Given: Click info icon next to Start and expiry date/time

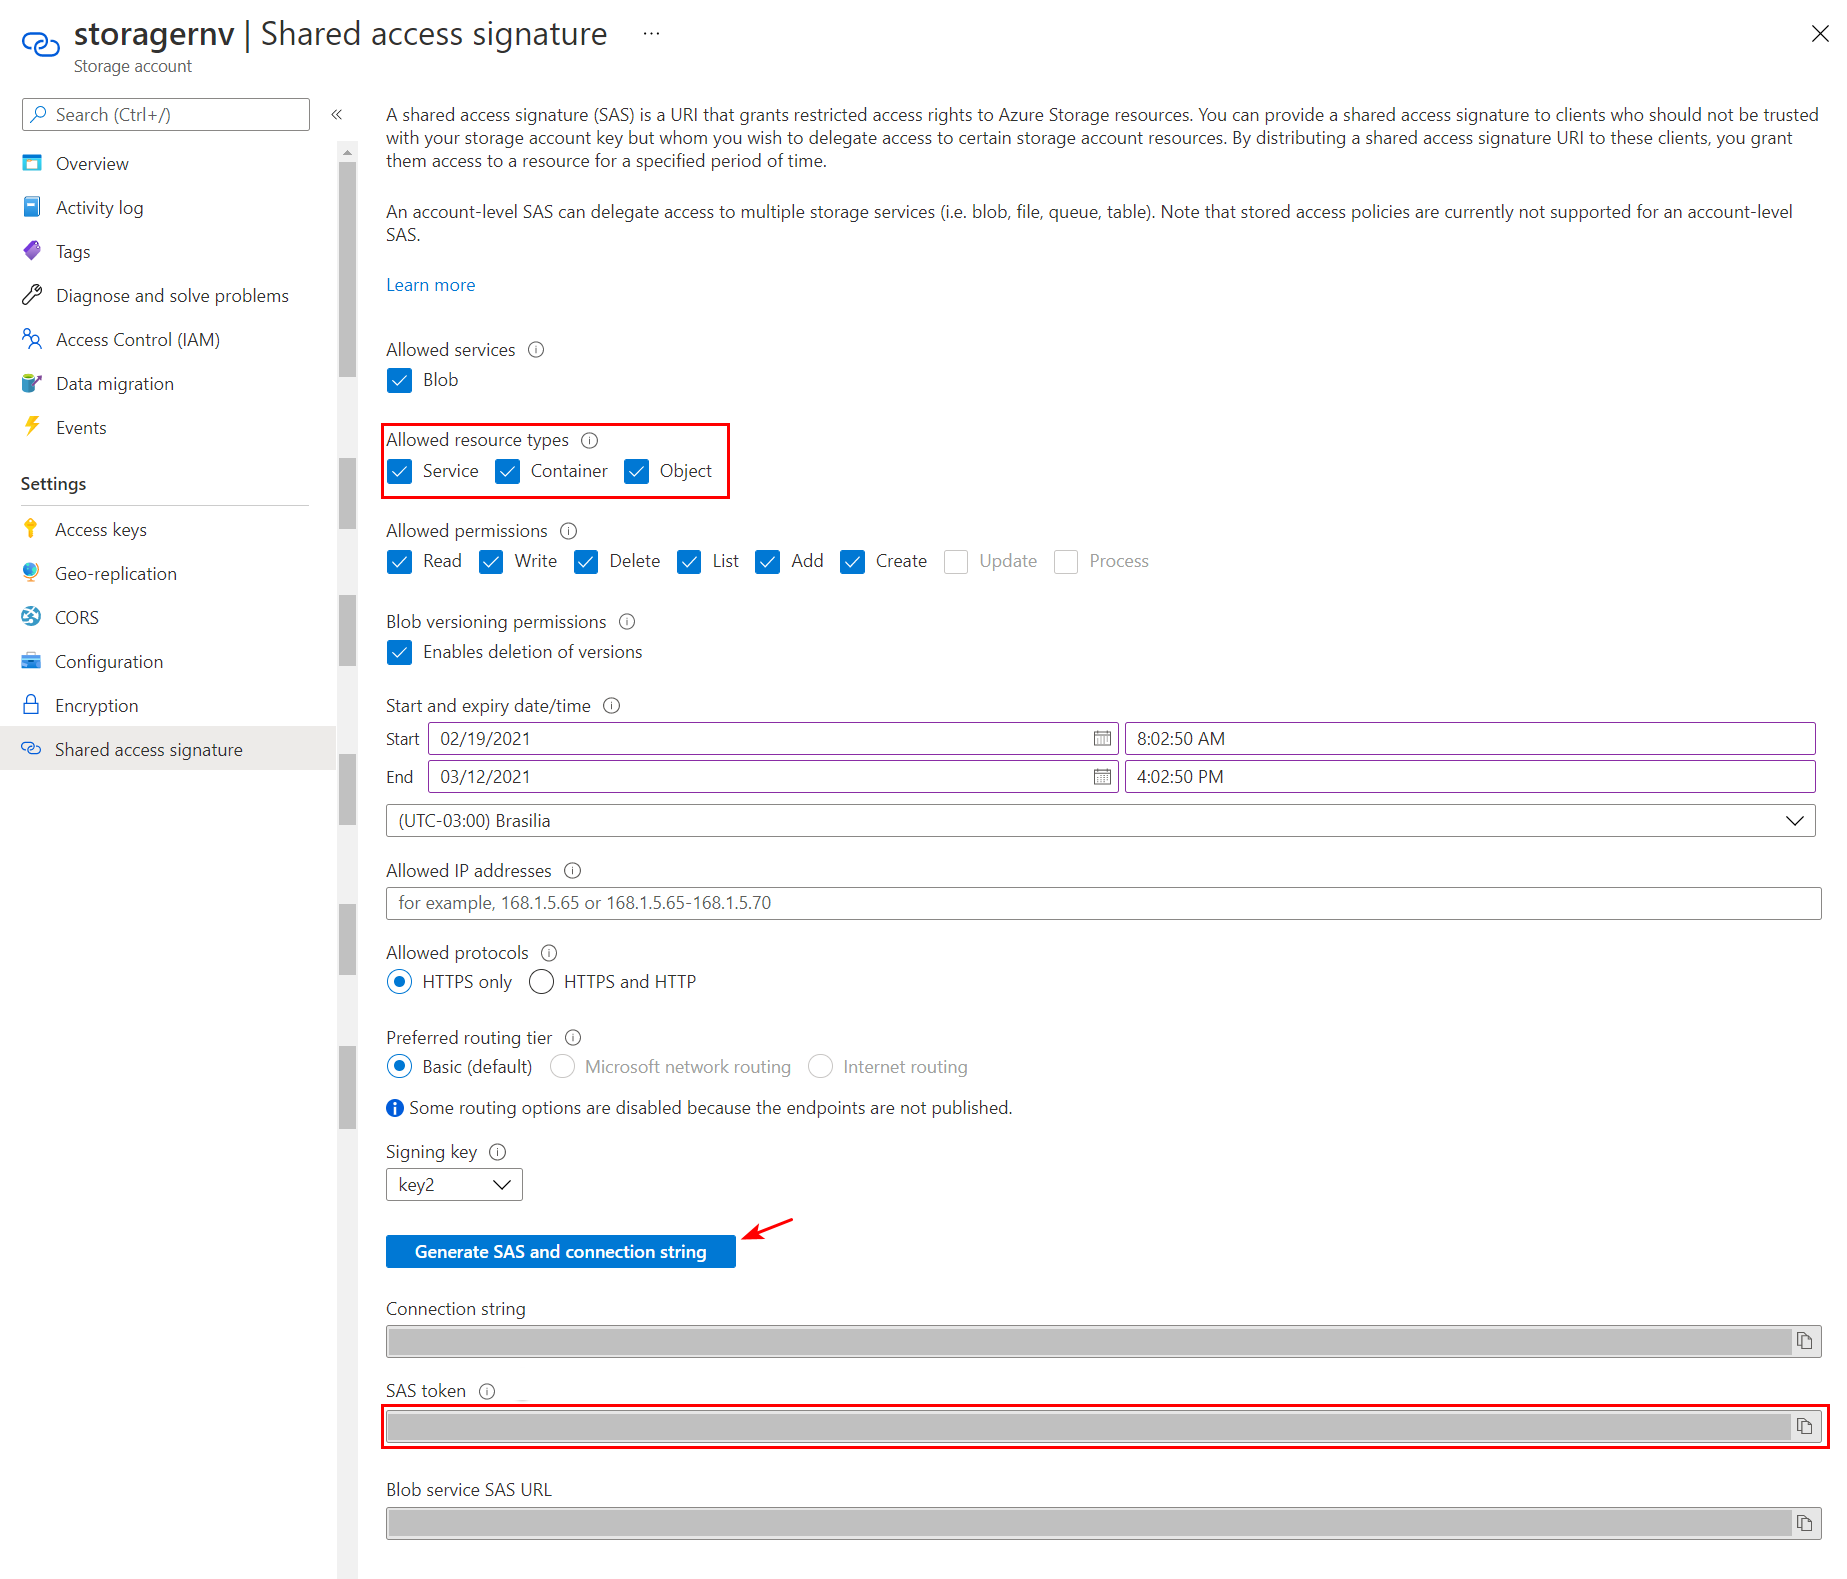Looking at the screenshot, I should tap(612, 706).
